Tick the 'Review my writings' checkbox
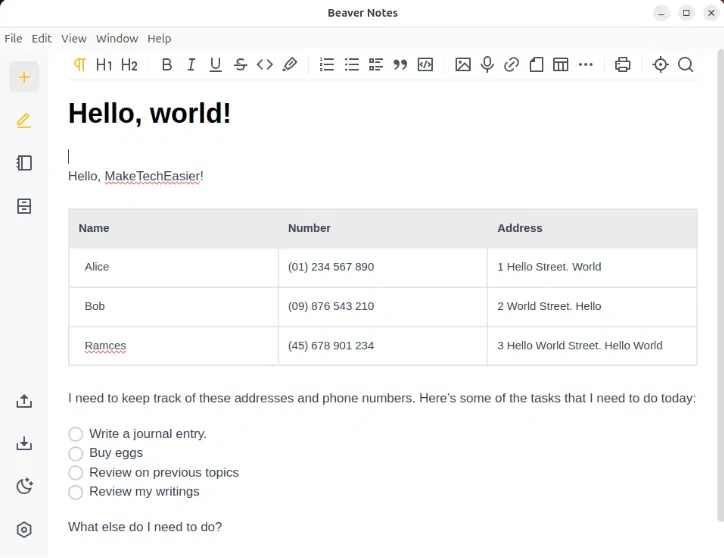Screen dimensions: 724x558 point(76,492)
